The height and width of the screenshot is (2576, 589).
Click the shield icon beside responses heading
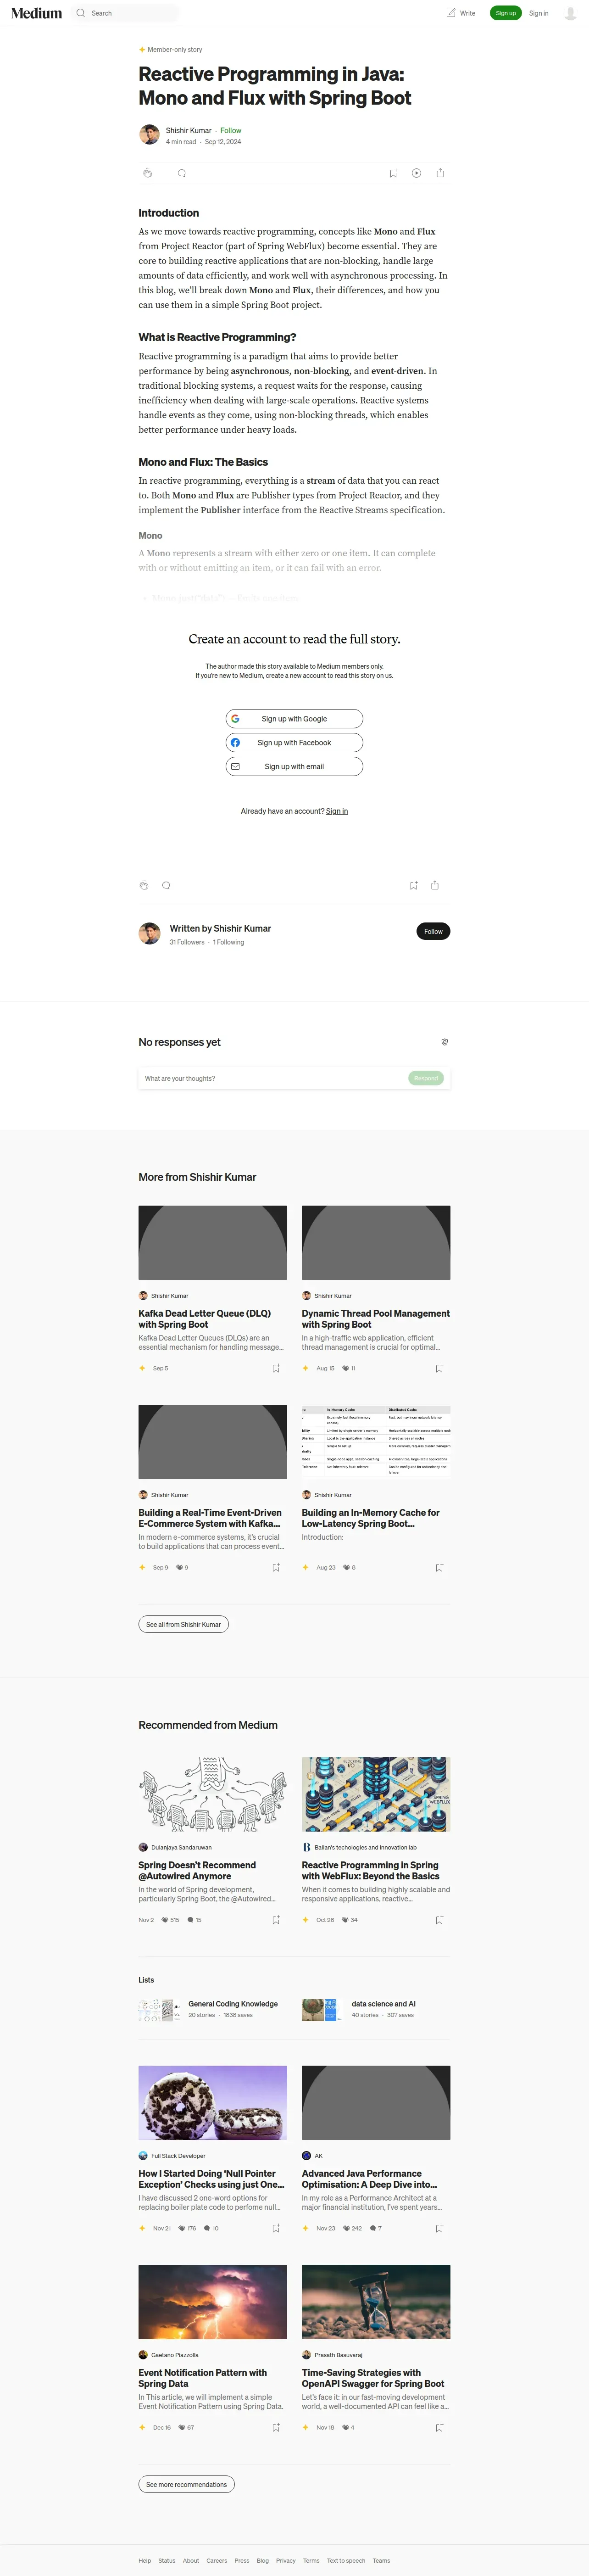pyautogui.click(x=444, y=1042)
